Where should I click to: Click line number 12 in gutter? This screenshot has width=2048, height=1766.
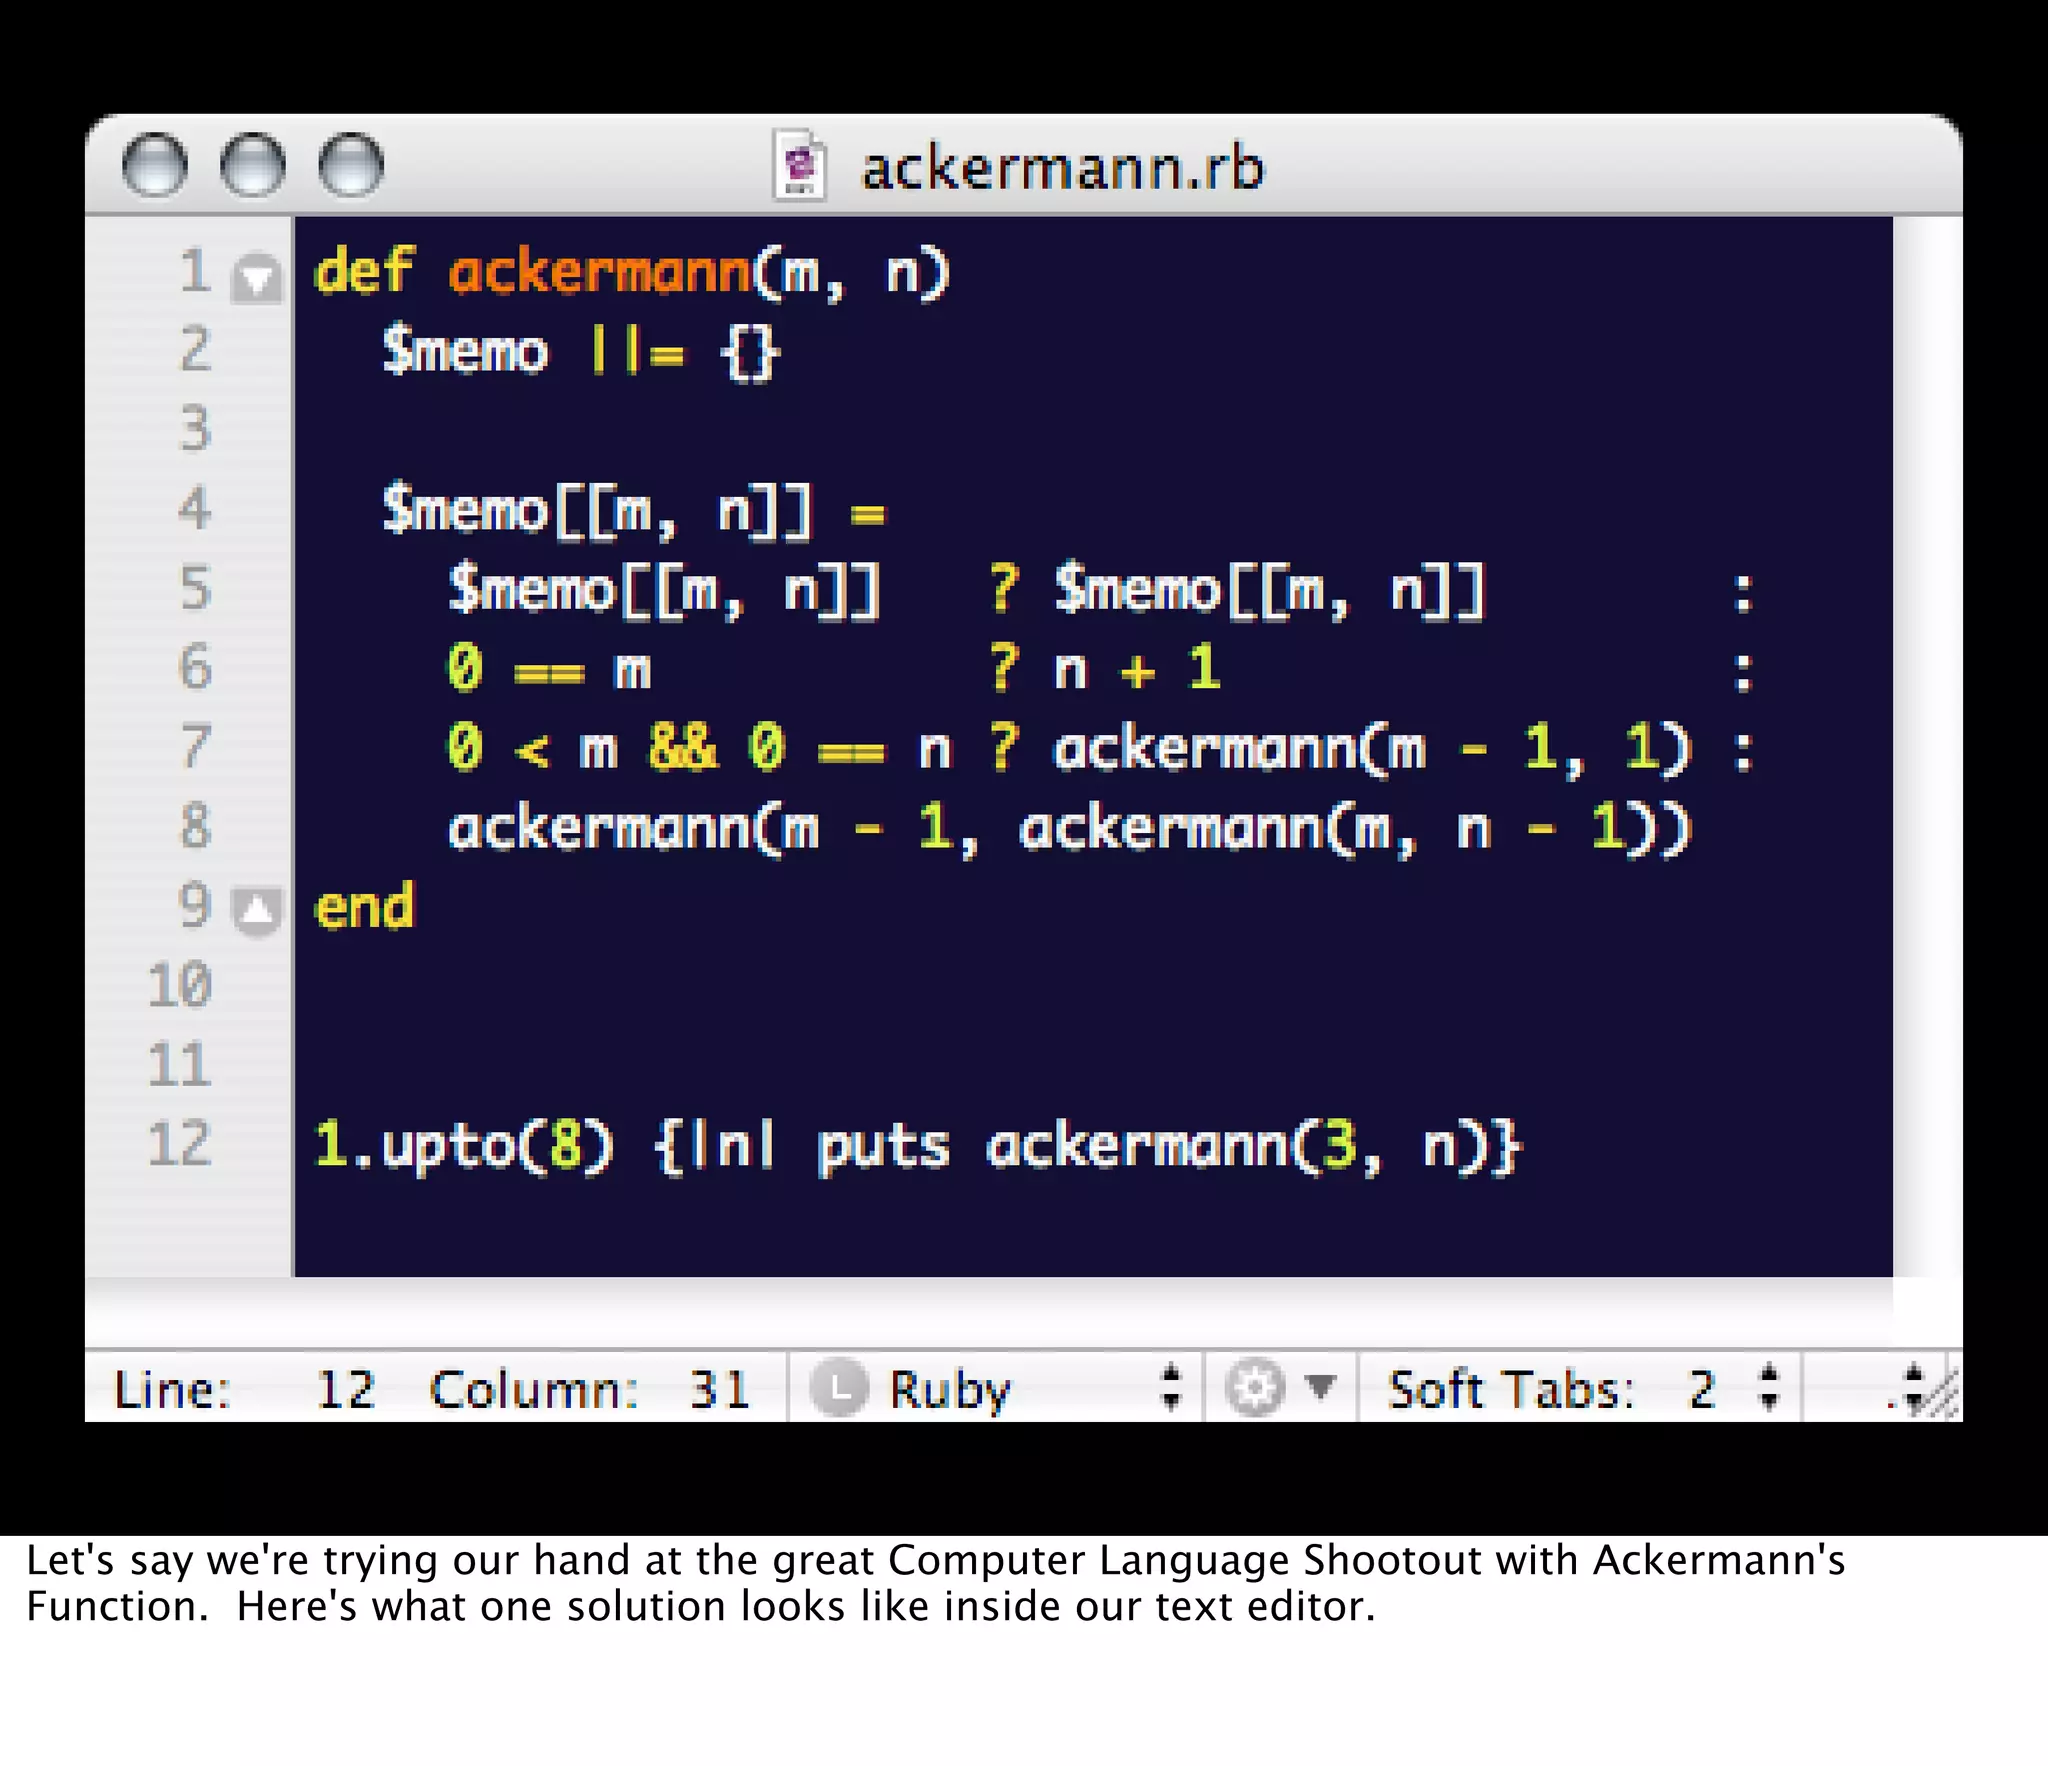[x=180, y=1144]
